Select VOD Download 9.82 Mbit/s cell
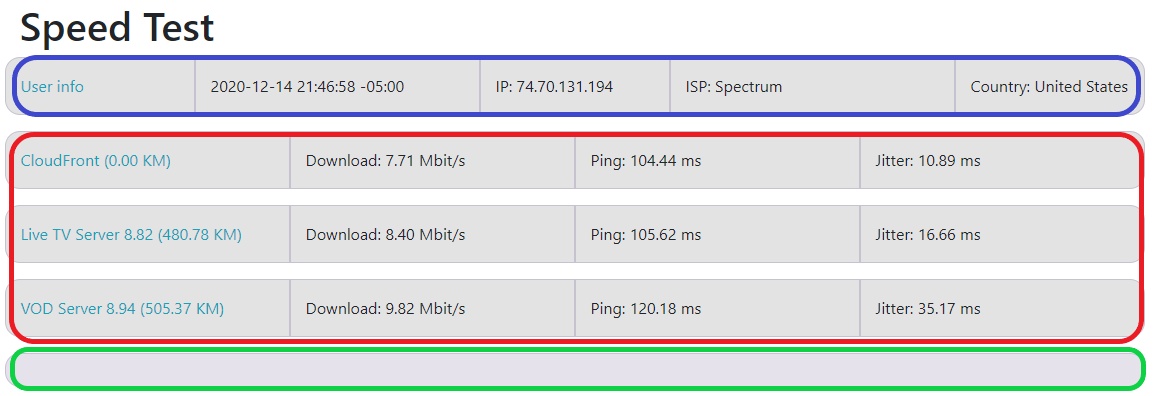 coord(432,309)
